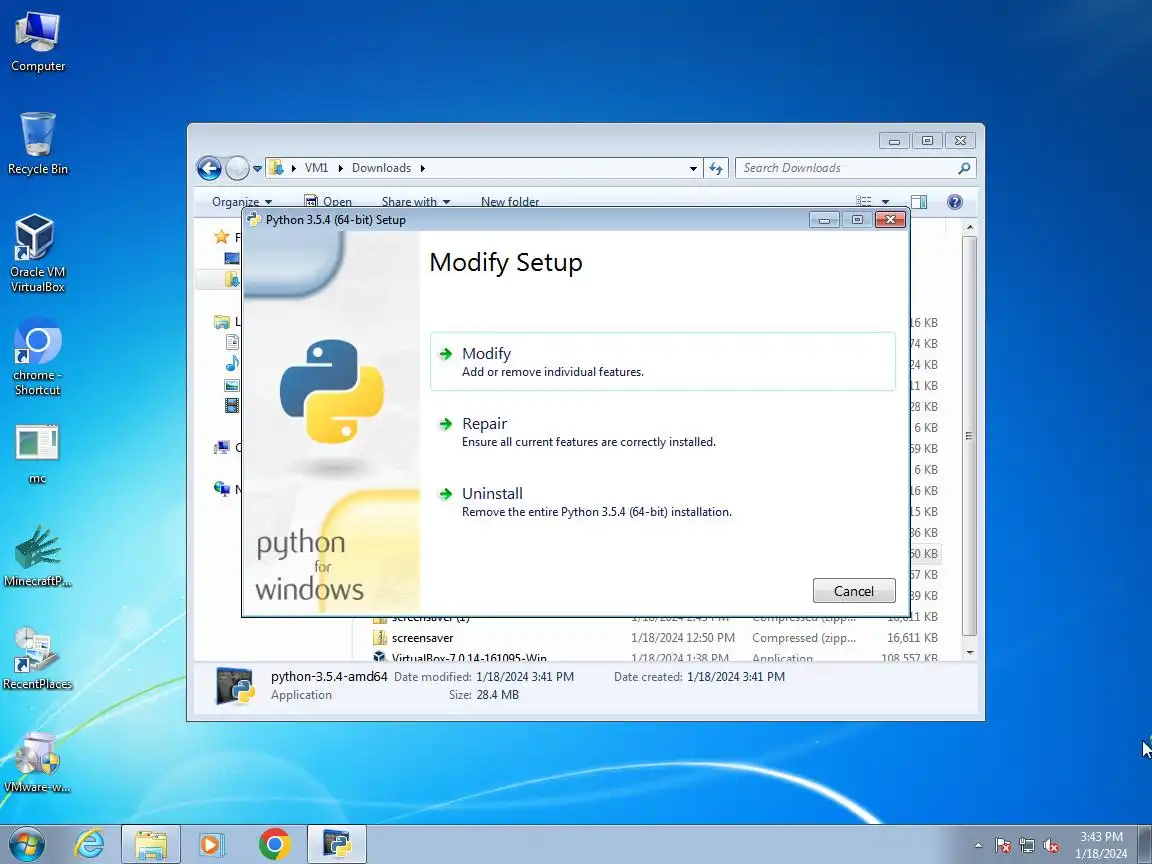This screenshot has width=1152, height=864.
Task: Click the Python Setup taskbar button
Action: tap(336, 844)
